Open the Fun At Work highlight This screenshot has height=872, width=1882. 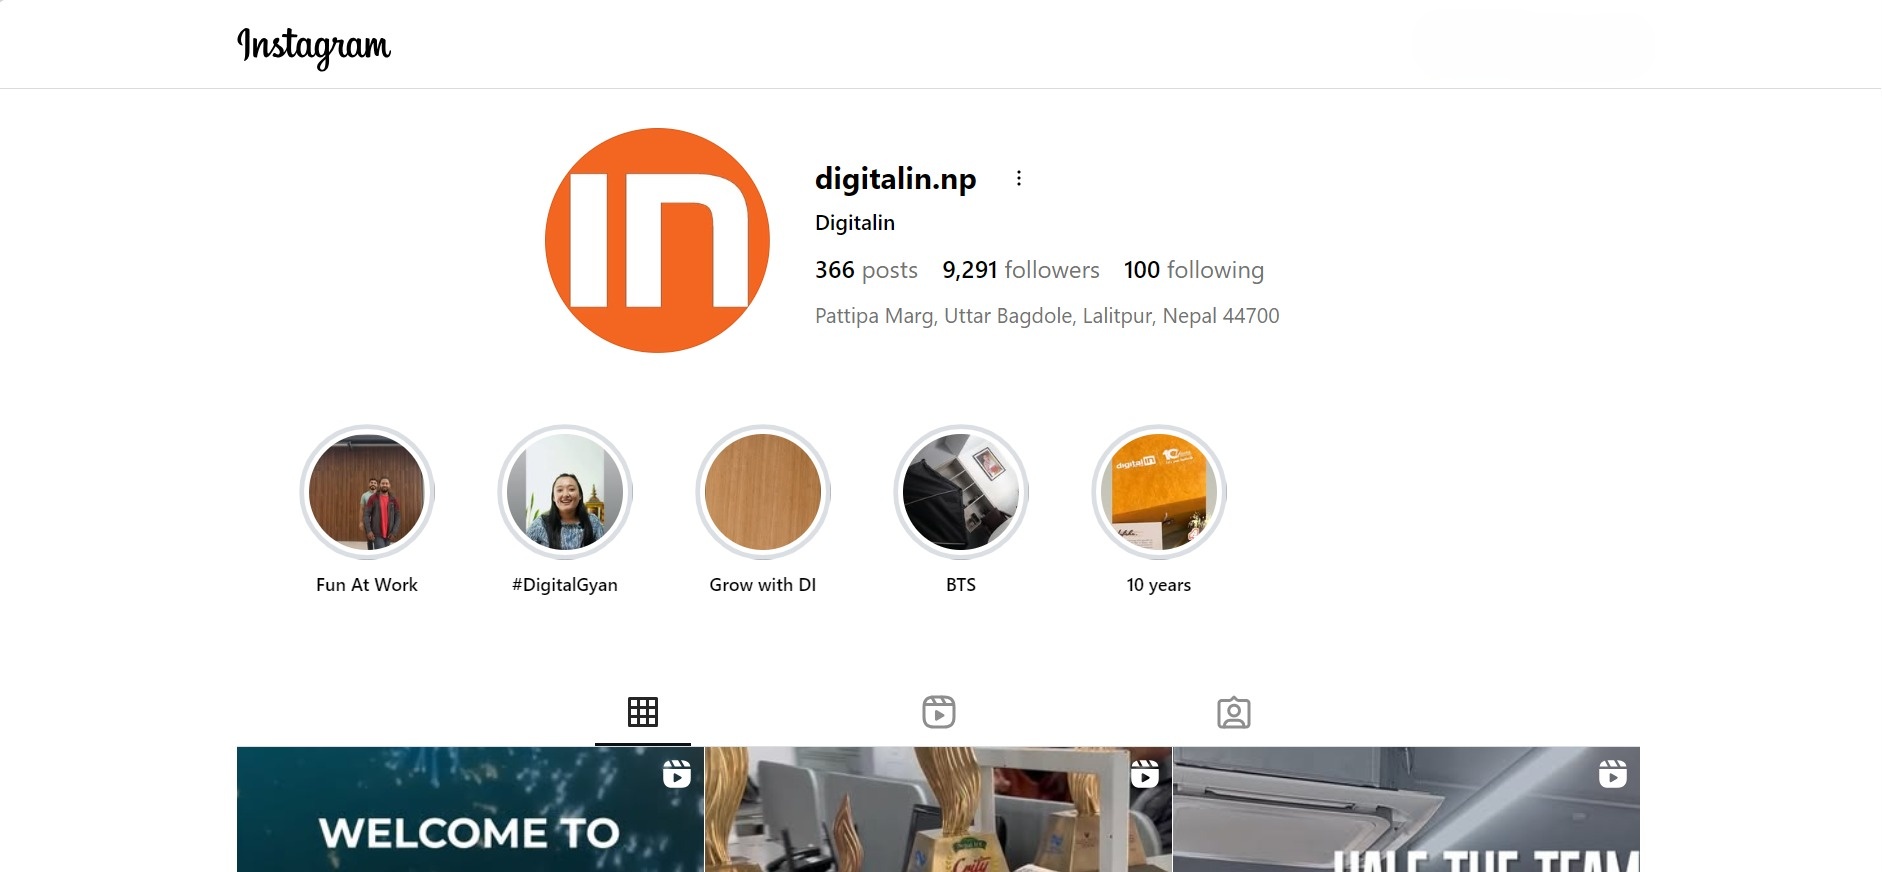(x=367, y=491)
